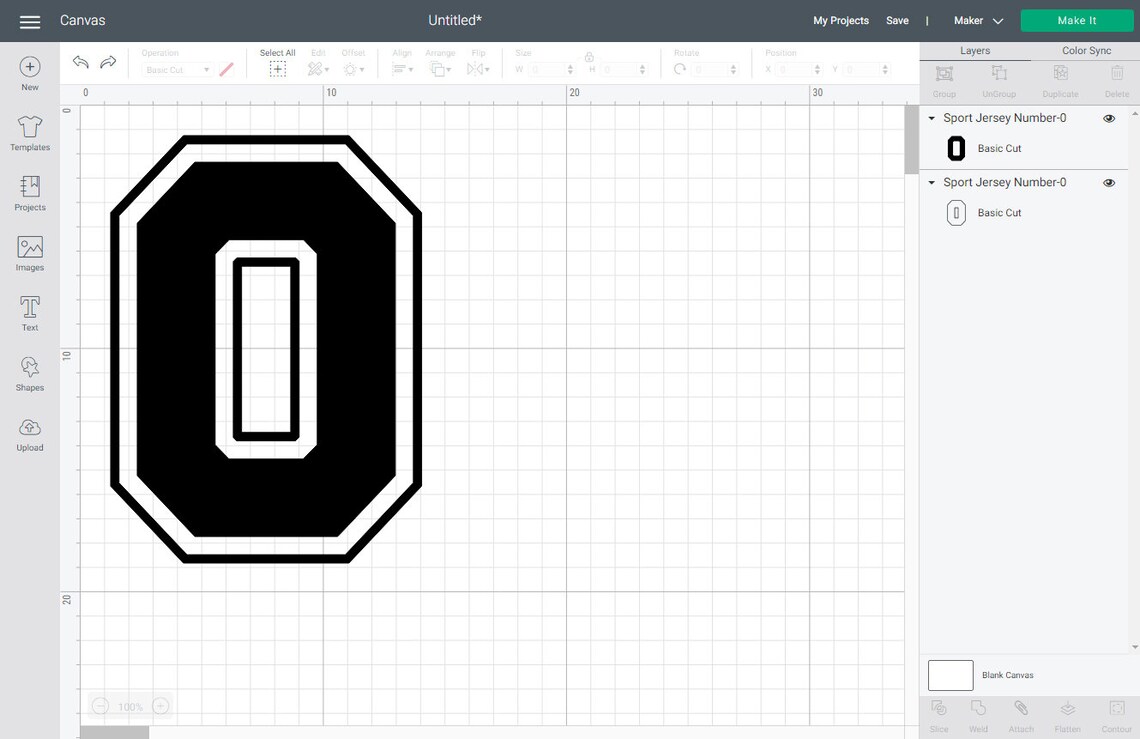Click the green Make It button
Screen dimensions: 1140x739
[1076, 19]
